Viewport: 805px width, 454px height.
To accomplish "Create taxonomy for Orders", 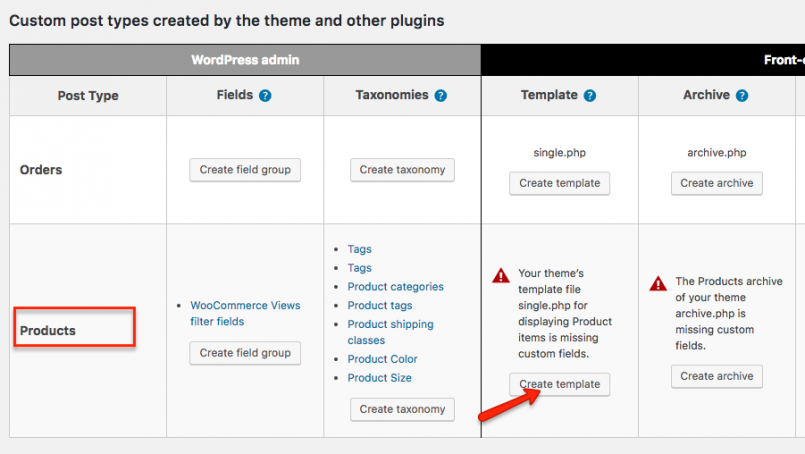I will [402, 170].
